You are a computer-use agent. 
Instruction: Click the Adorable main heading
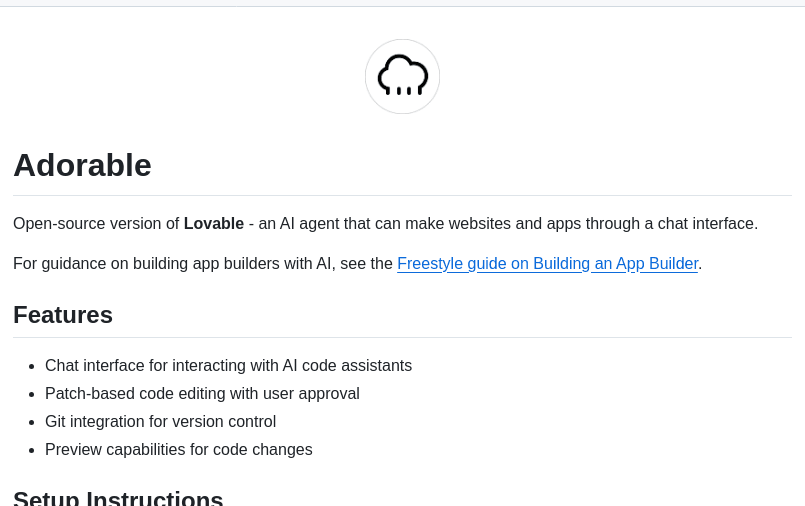(x=82, y=165)
